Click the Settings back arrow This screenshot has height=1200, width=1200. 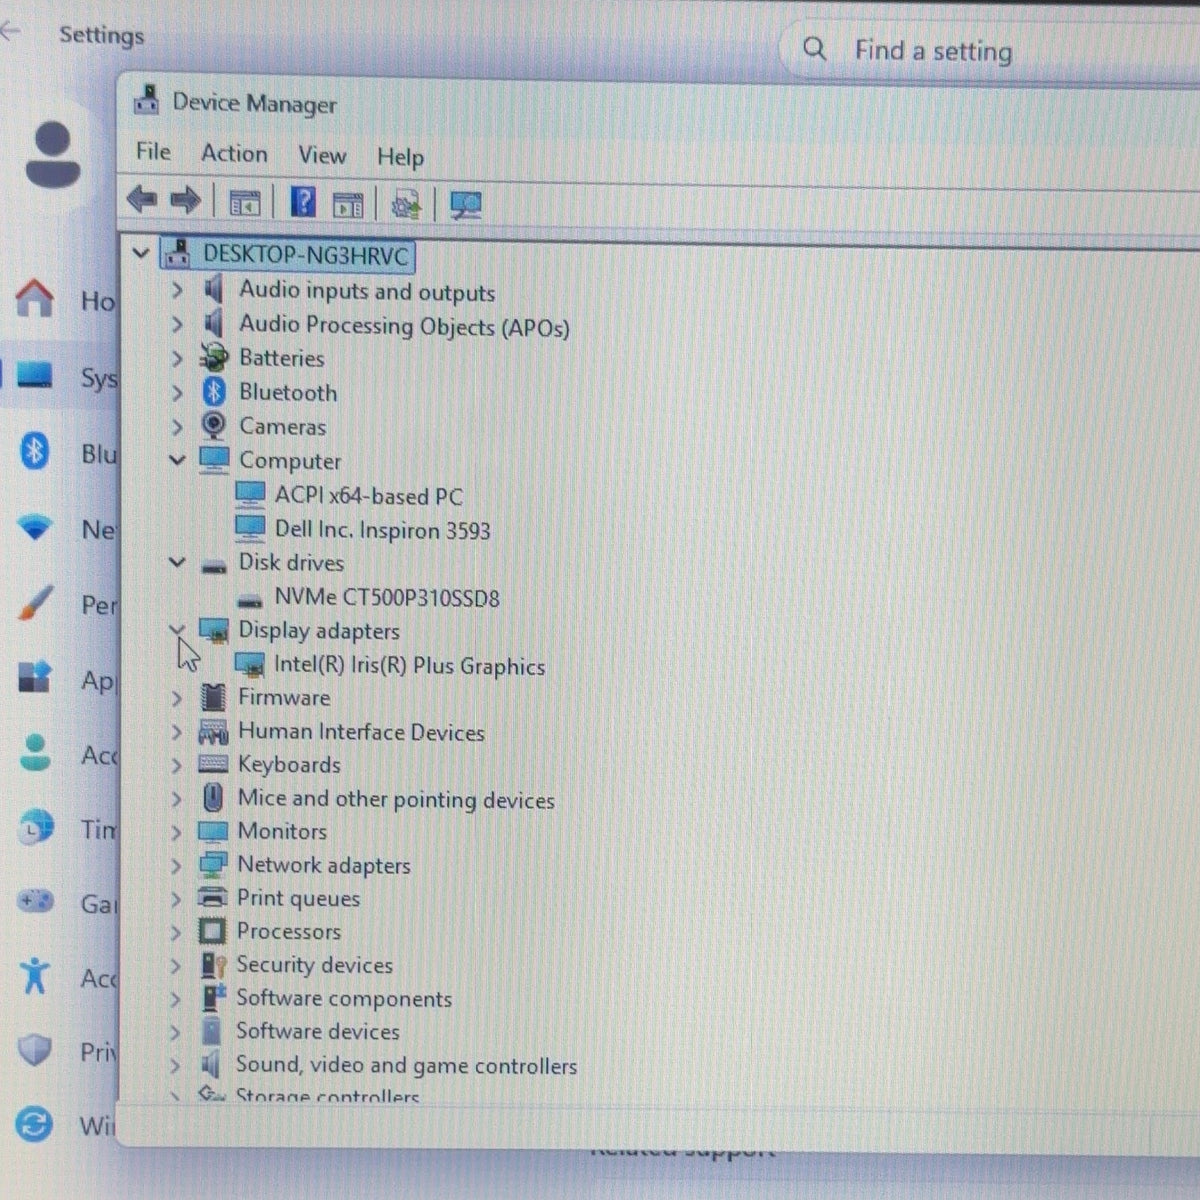click(10, 31)
